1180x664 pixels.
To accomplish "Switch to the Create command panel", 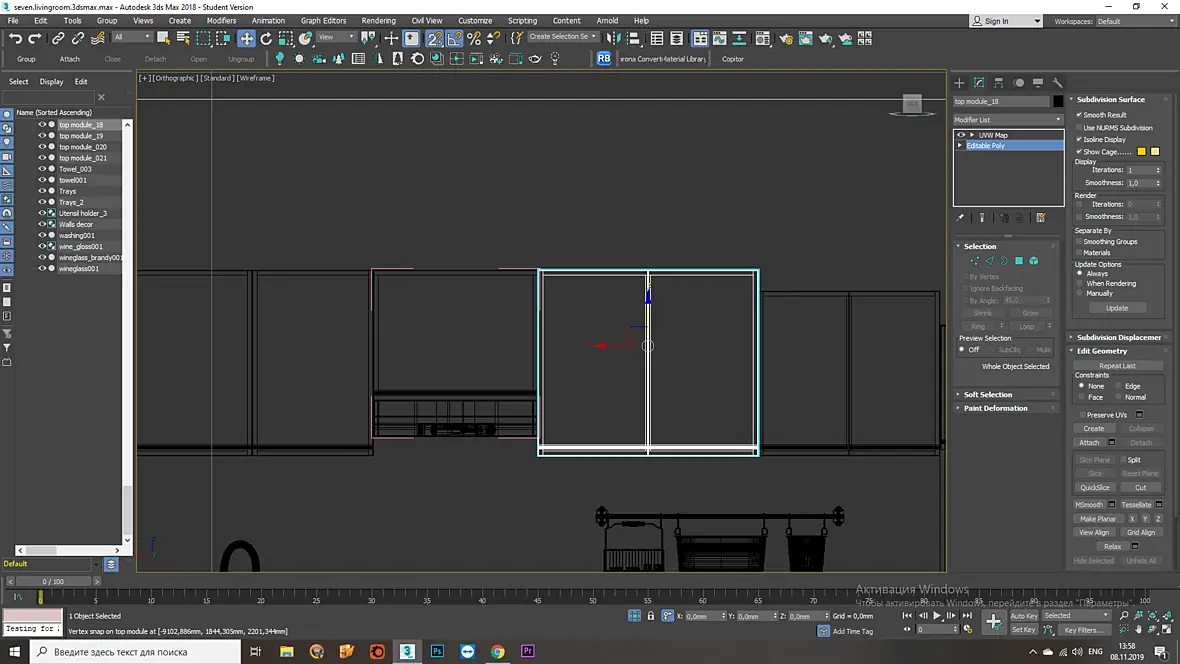I will [959, 83].
